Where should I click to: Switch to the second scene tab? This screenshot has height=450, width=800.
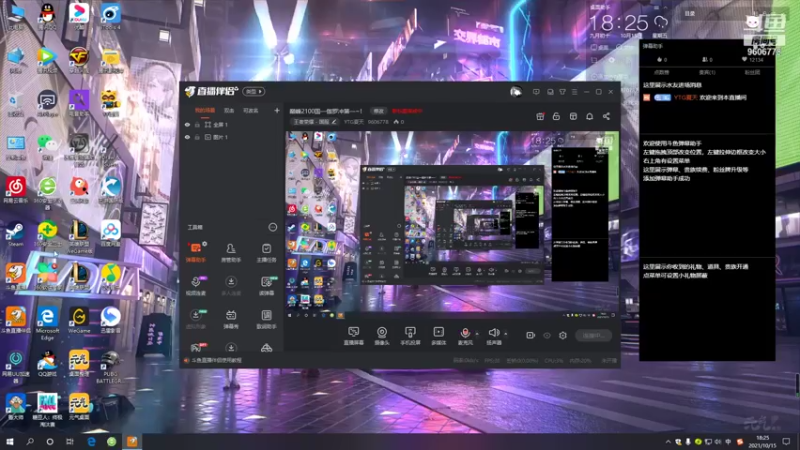(229, 110)
